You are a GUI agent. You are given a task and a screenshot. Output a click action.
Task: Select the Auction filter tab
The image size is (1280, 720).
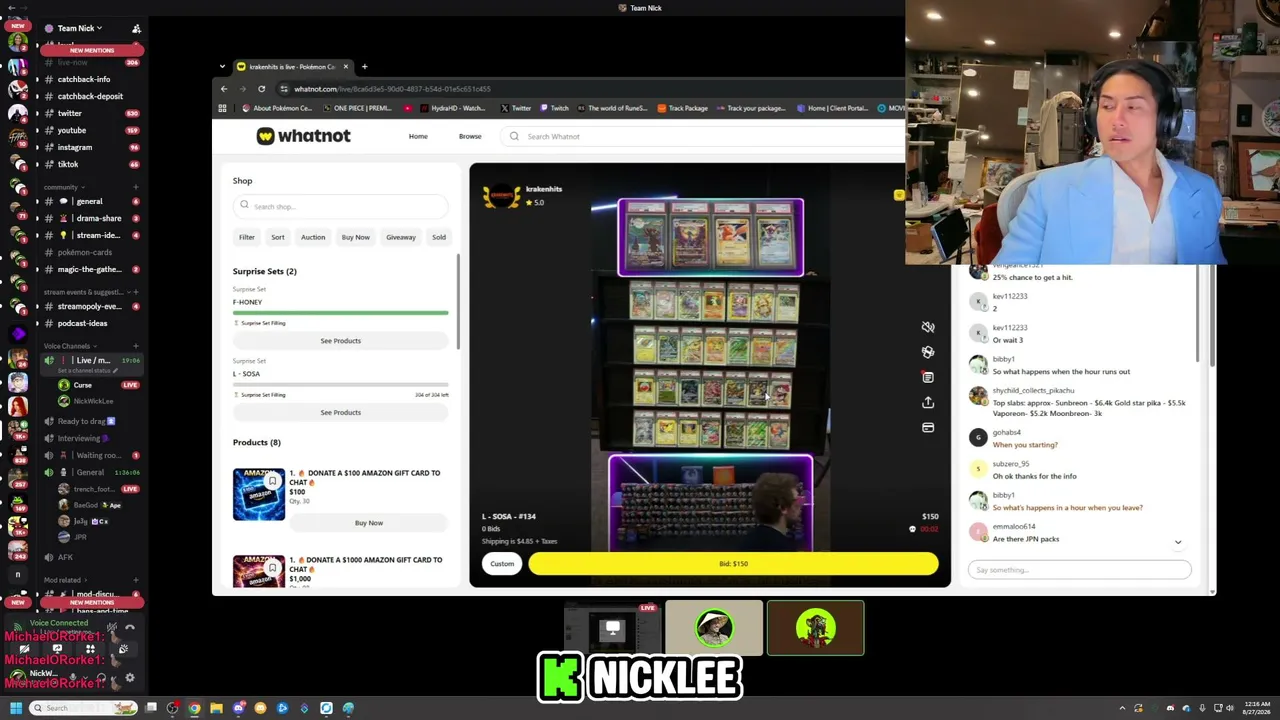click(313, 237)
